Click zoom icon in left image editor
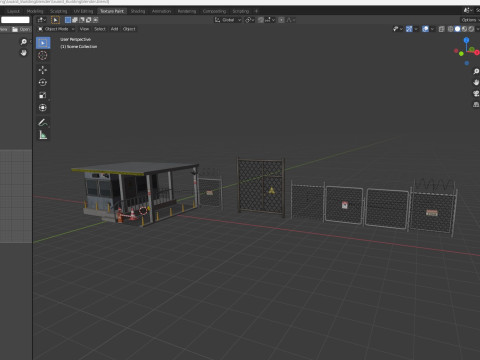 click(x=24, y=42)
